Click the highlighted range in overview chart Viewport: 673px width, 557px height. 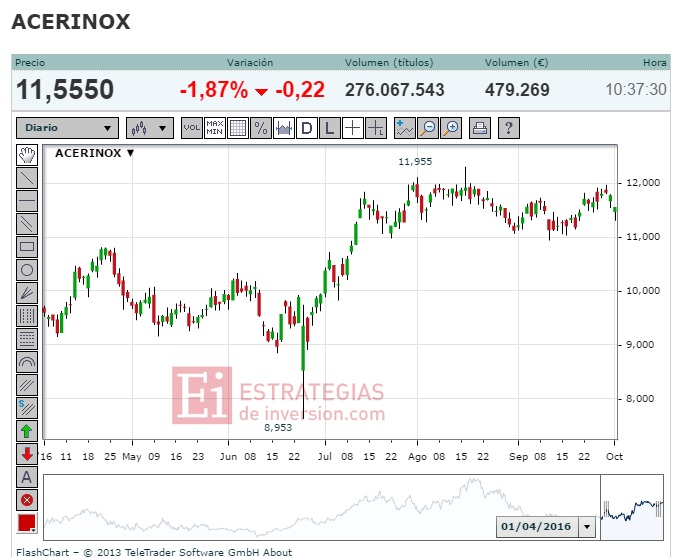(x=632, y=507)
